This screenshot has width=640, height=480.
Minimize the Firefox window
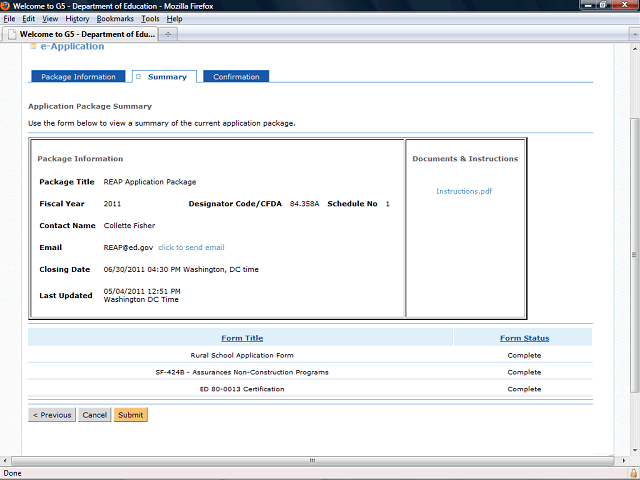pyautogui.click(x=588, y=5)
